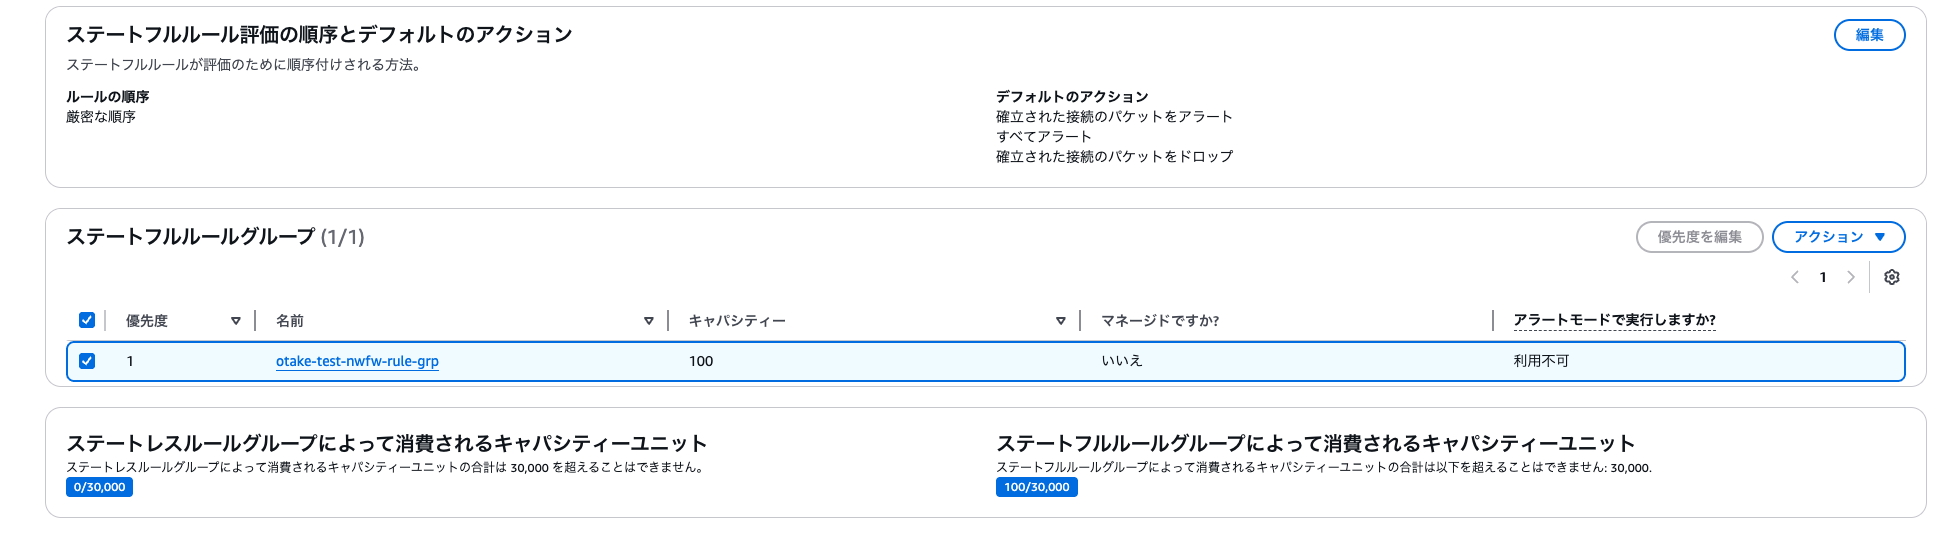Image resolution: width=1944 pixels, height=551 pixels.
Task: Sort by 優先度 column arrow
Action: click(x=236, y=321)
